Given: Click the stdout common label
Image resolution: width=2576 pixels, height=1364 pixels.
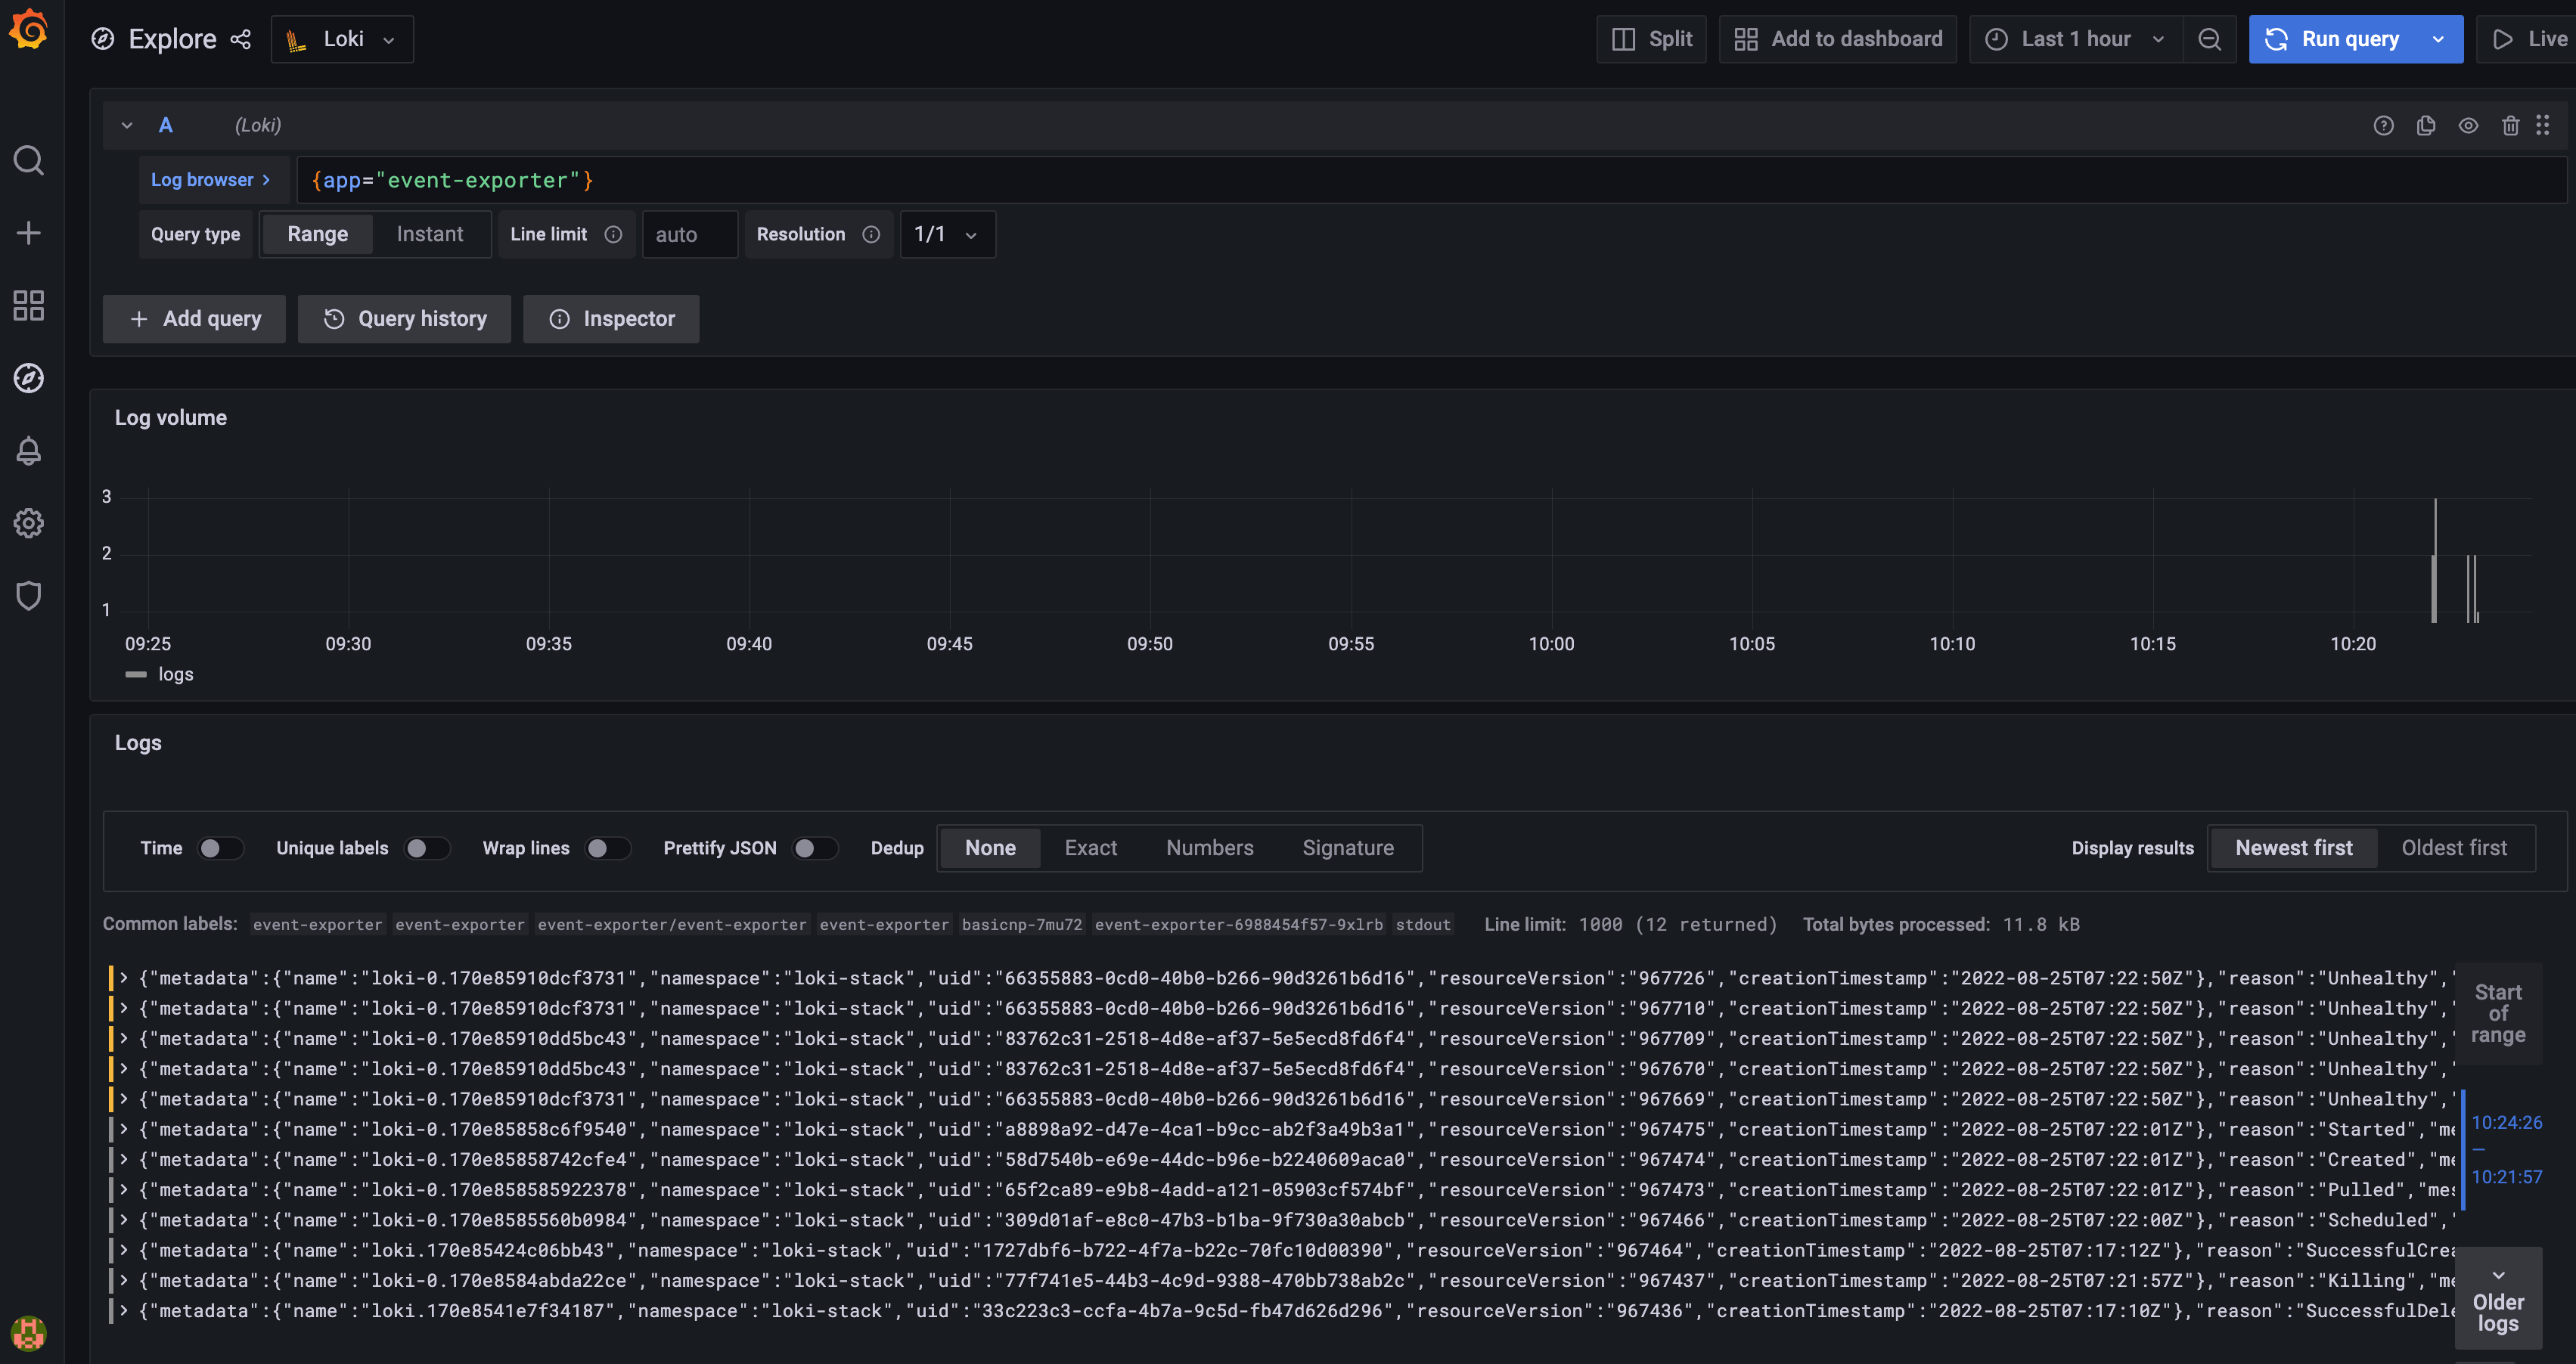Looking at the screenshot, I should [1423, 924].
